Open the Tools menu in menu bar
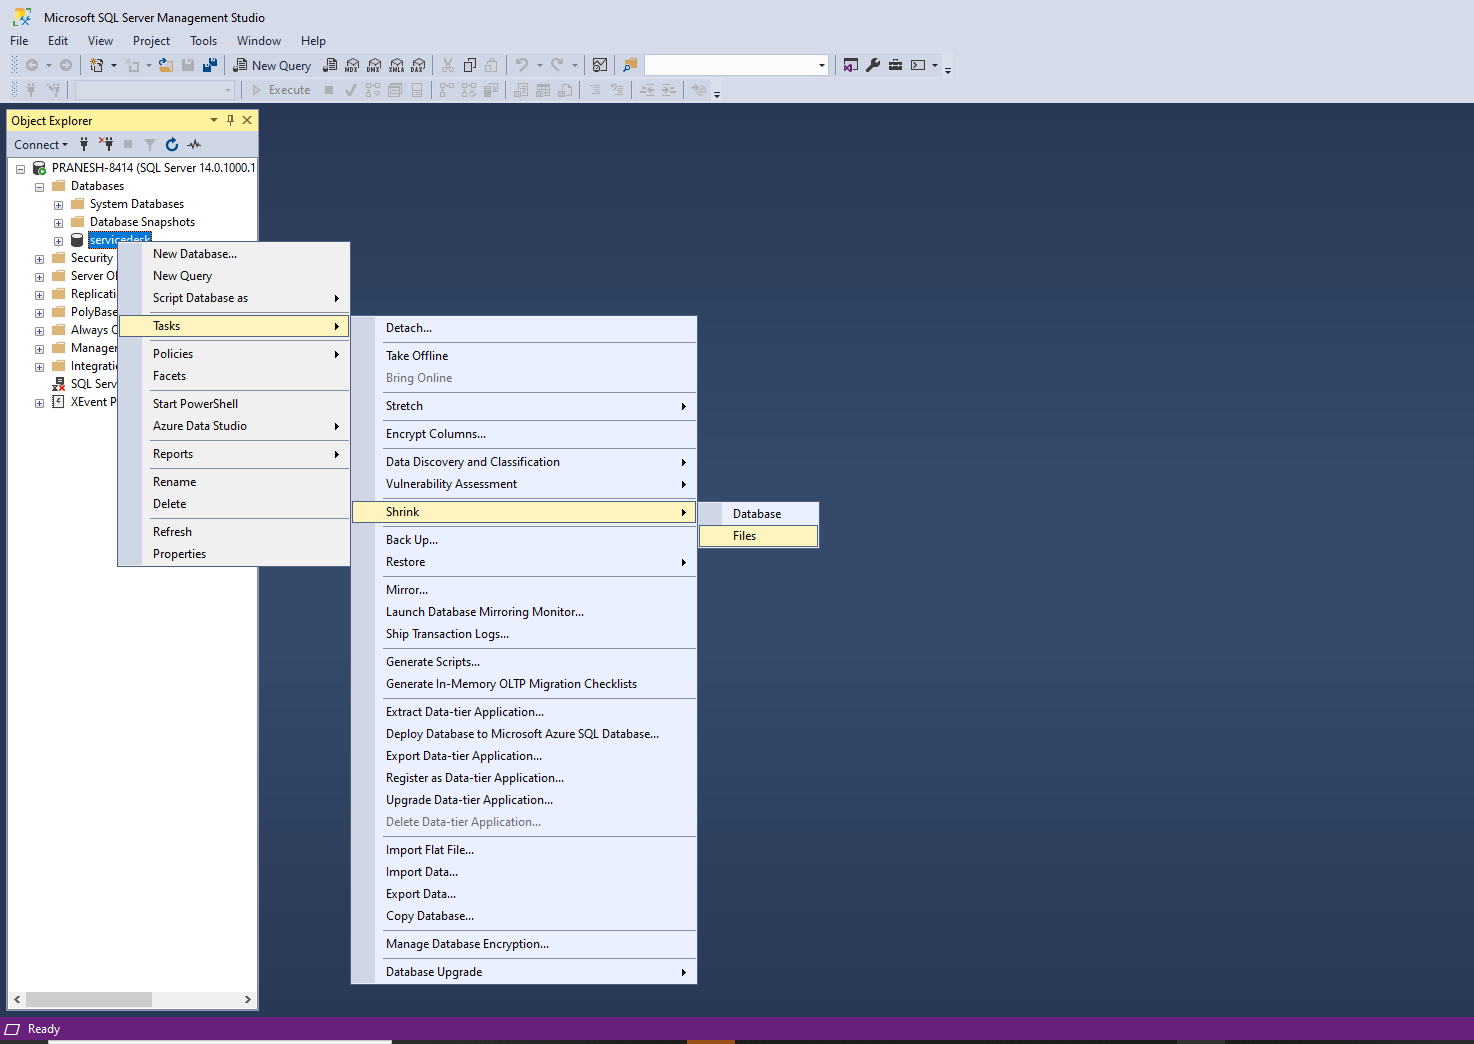The height and width of the screenshot is (1044, 1474). pos(203,41)
